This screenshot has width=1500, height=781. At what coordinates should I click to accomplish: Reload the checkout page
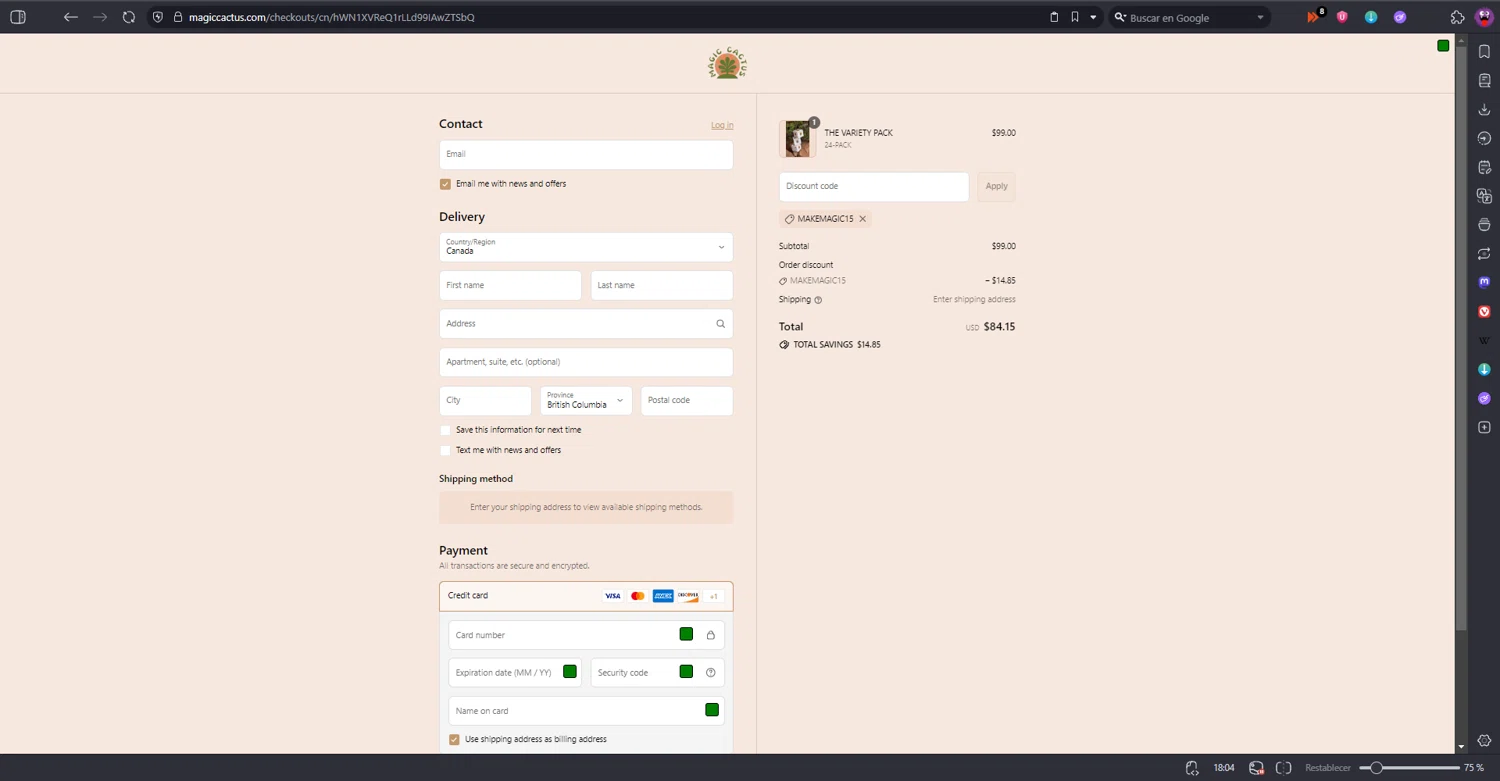(129, 17)
